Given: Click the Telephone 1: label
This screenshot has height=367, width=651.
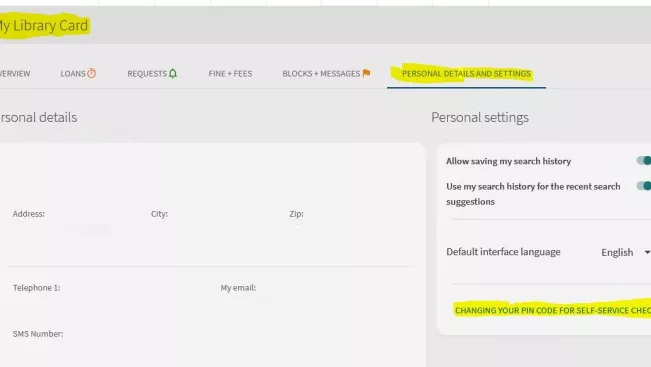Looking at the screenshot, I should pos(37,288).
